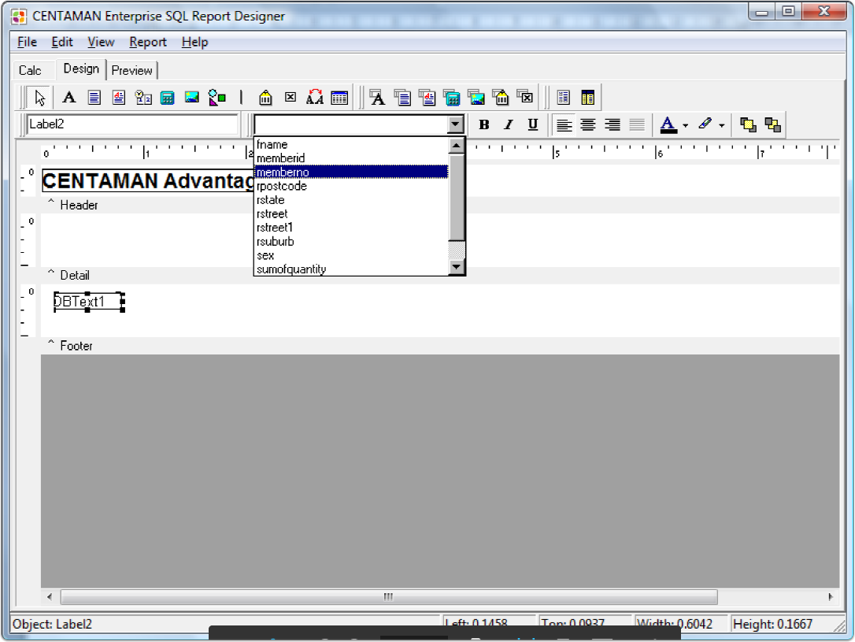Switch to the Preview tab
Screen dimensions: 855x642
point(131,70)
